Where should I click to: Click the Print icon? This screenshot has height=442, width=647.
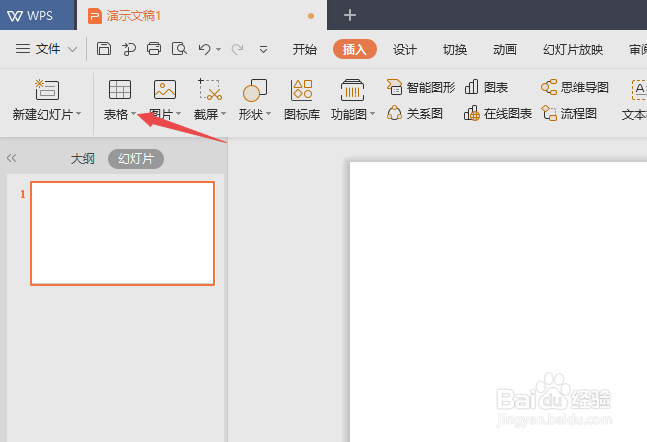tap(154, 49)
